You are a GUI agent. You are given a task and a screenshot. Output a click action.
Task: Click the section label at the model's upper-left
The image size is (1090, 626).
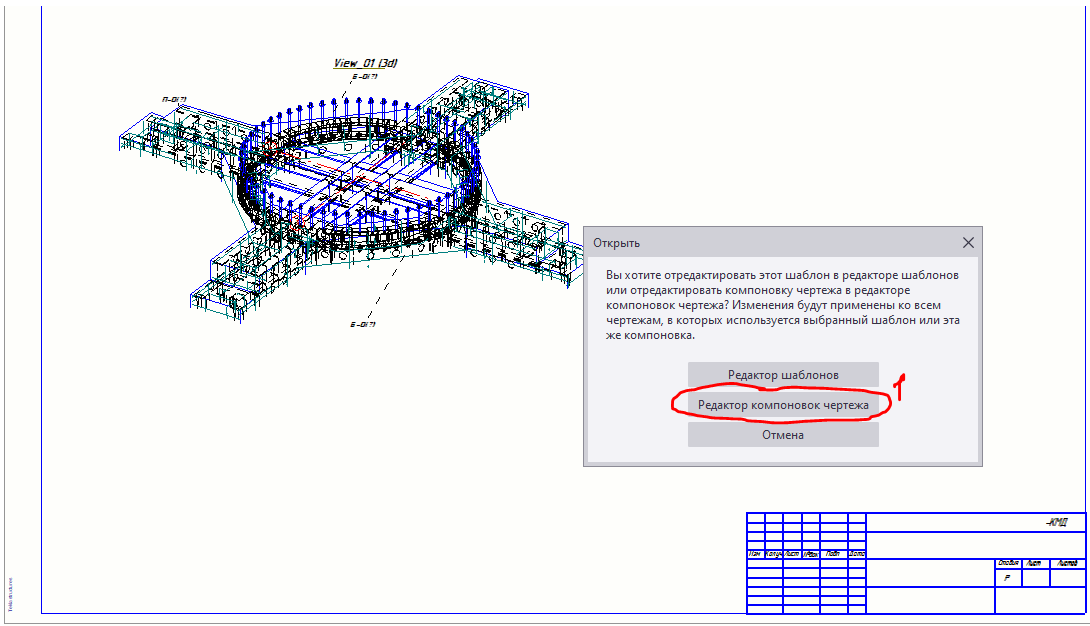[x=174, y=99]
